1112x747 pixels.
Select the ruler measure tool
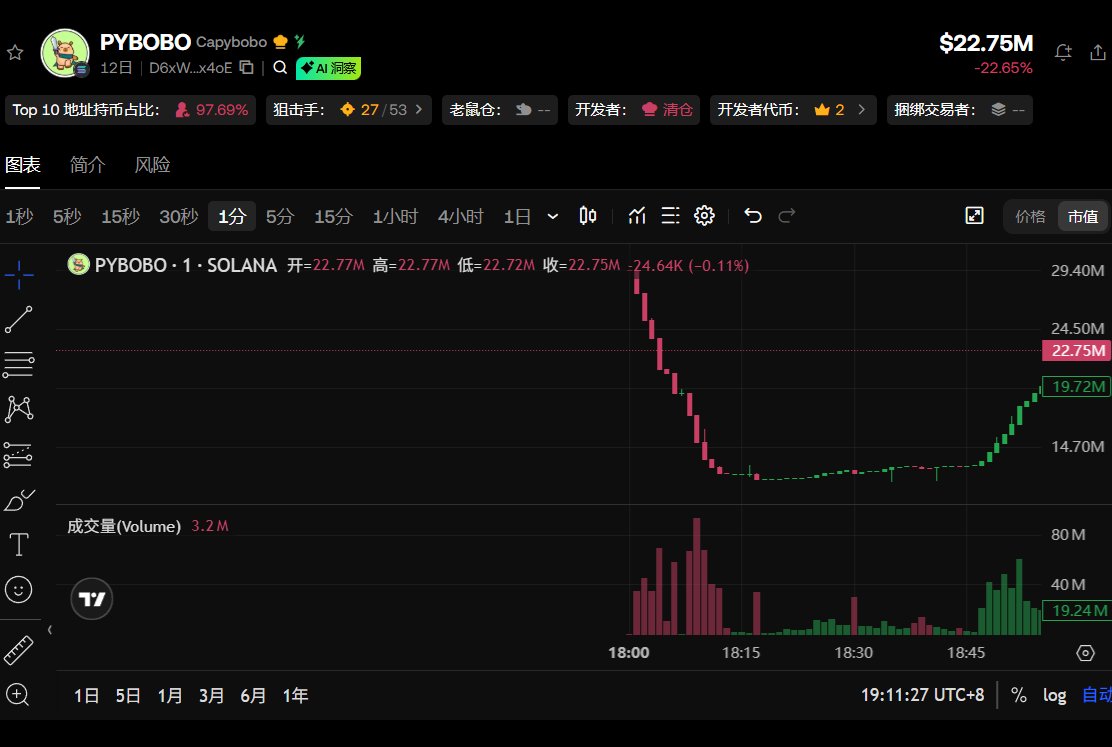coord(18,650)
